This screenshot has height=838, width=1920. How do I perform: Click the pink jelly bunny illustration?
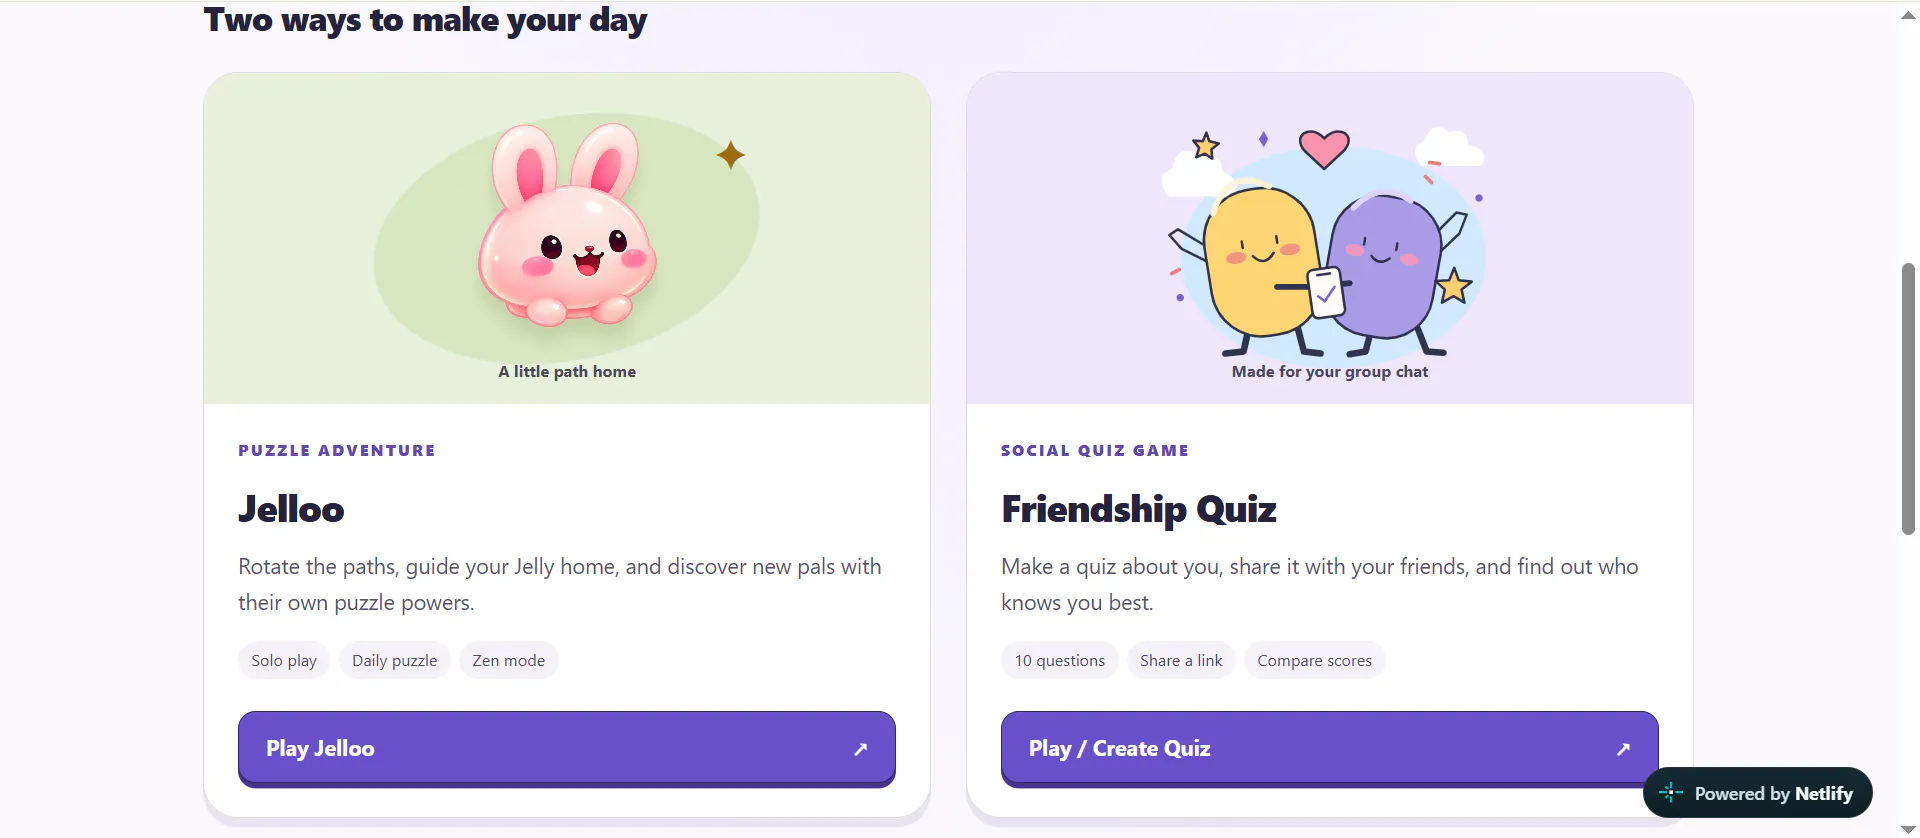point(567,225)
